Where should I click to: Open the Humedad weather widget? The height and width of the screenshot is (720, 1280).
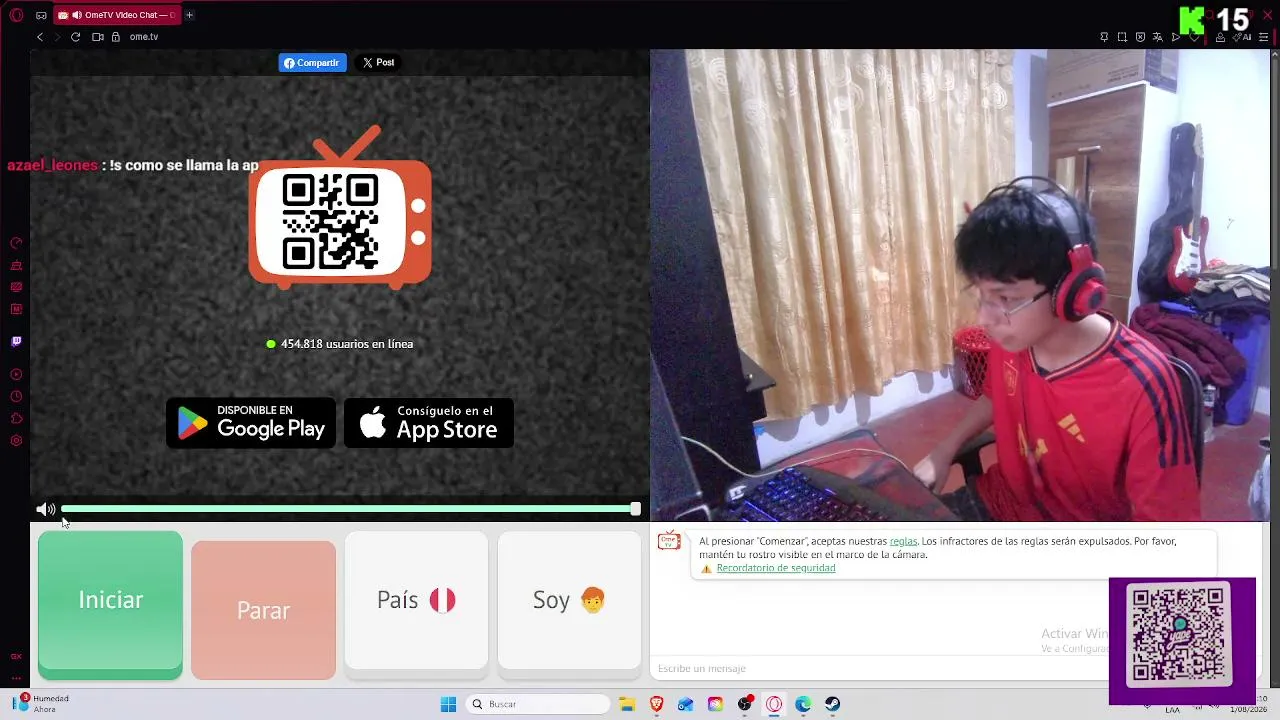click(42, 704)
